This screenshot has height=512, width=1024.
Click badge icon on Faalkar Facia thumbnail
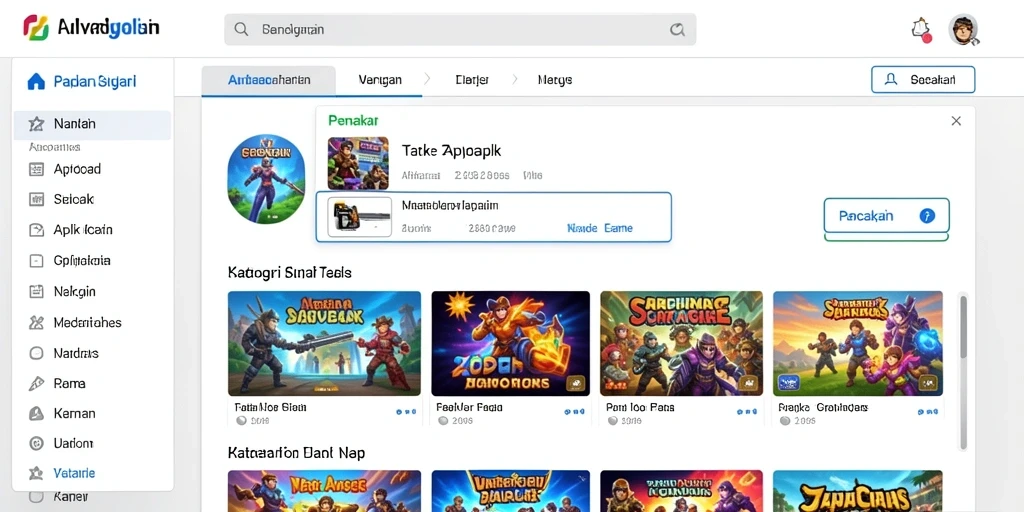click(x=575, y=383)
